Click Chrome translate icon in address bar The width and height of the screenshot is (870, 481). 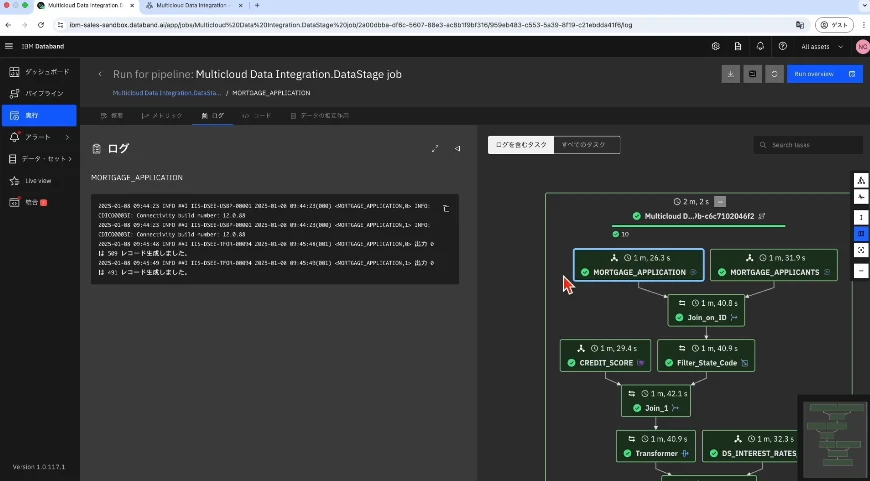[800, 25]
